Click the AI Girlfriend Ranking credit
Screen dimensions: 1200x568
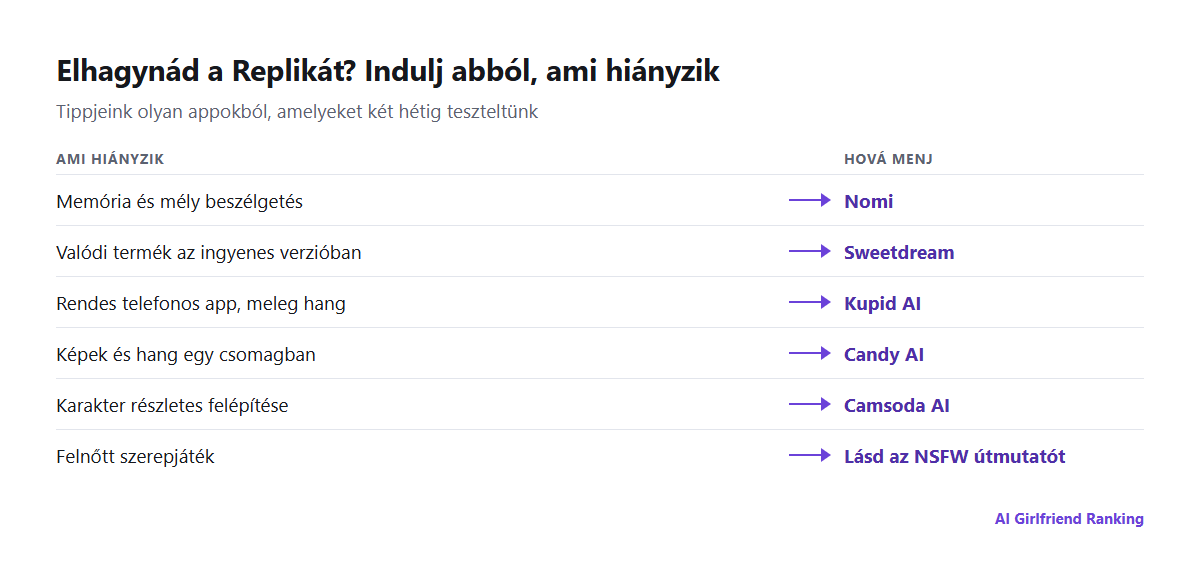pyautogui.click(x=1069, y=519)
